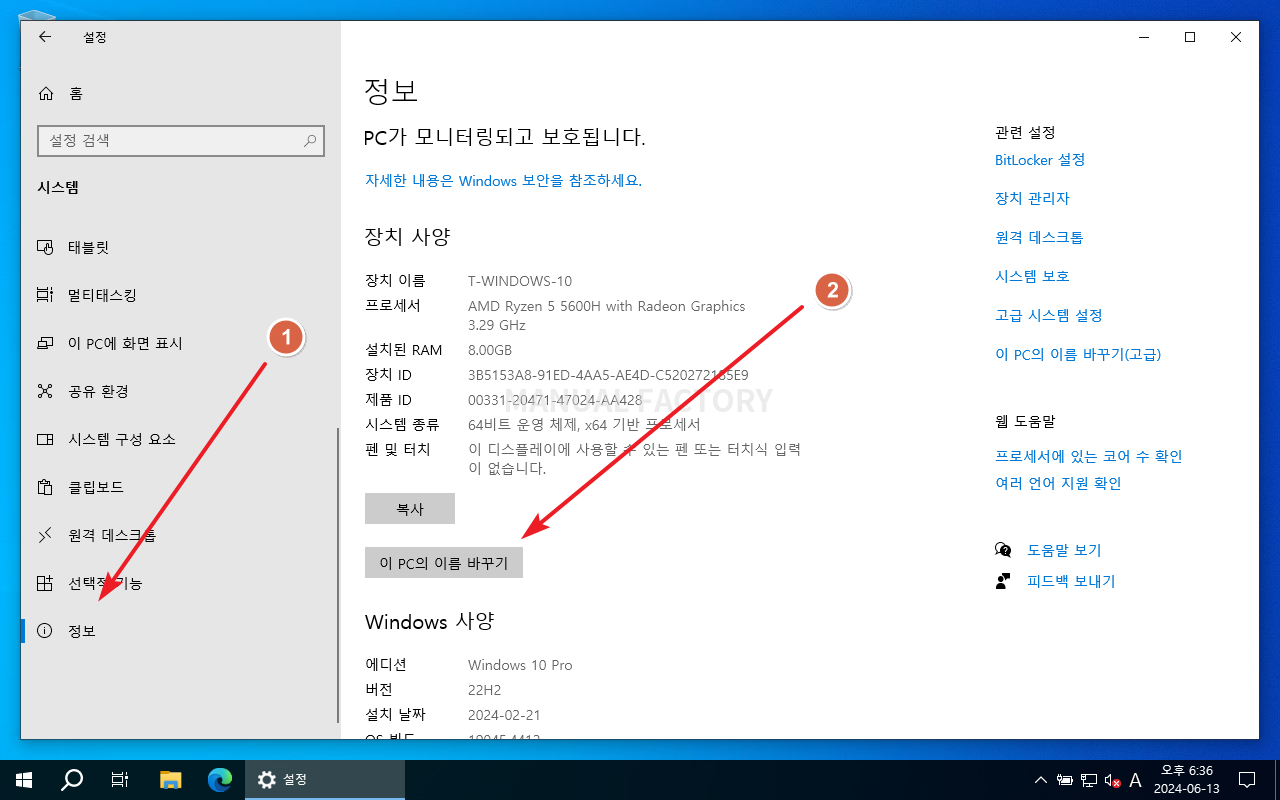Open the Windows Start button

pyautogui.click(x=24, y=780)
